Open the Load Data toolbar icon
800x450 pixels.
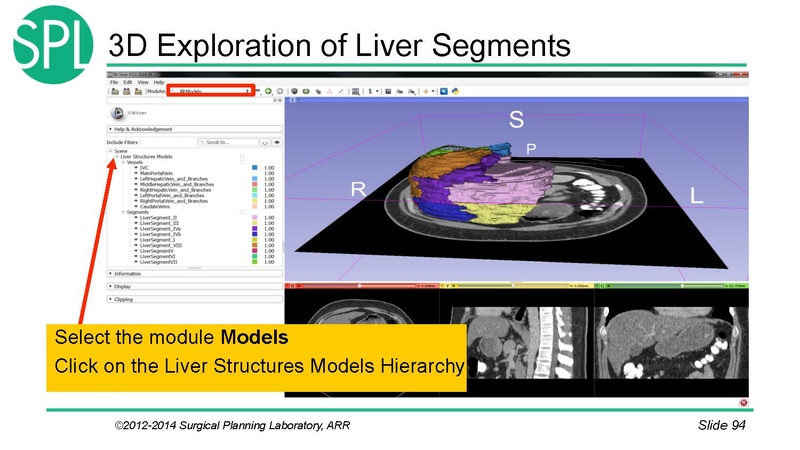115,91
